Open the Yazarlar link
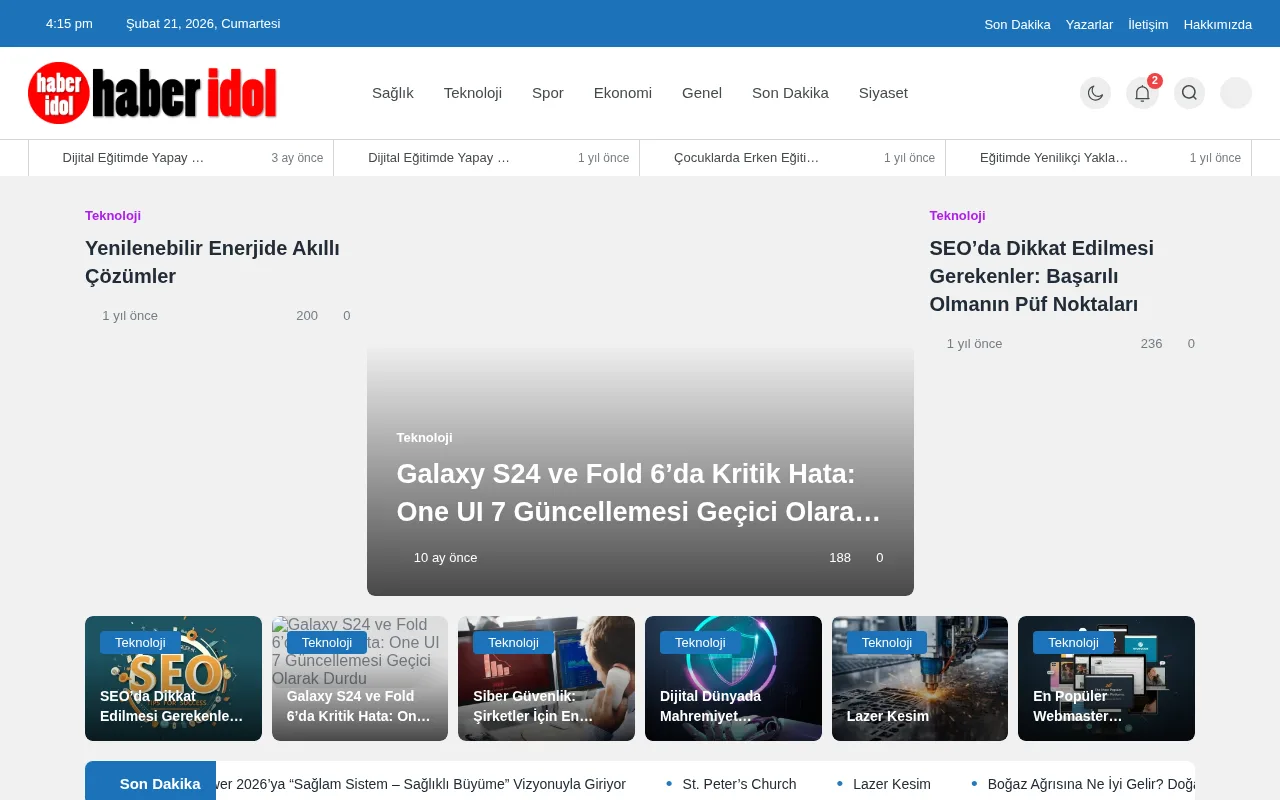This screenshot has height=800, width=1280. pos(1089,24)
